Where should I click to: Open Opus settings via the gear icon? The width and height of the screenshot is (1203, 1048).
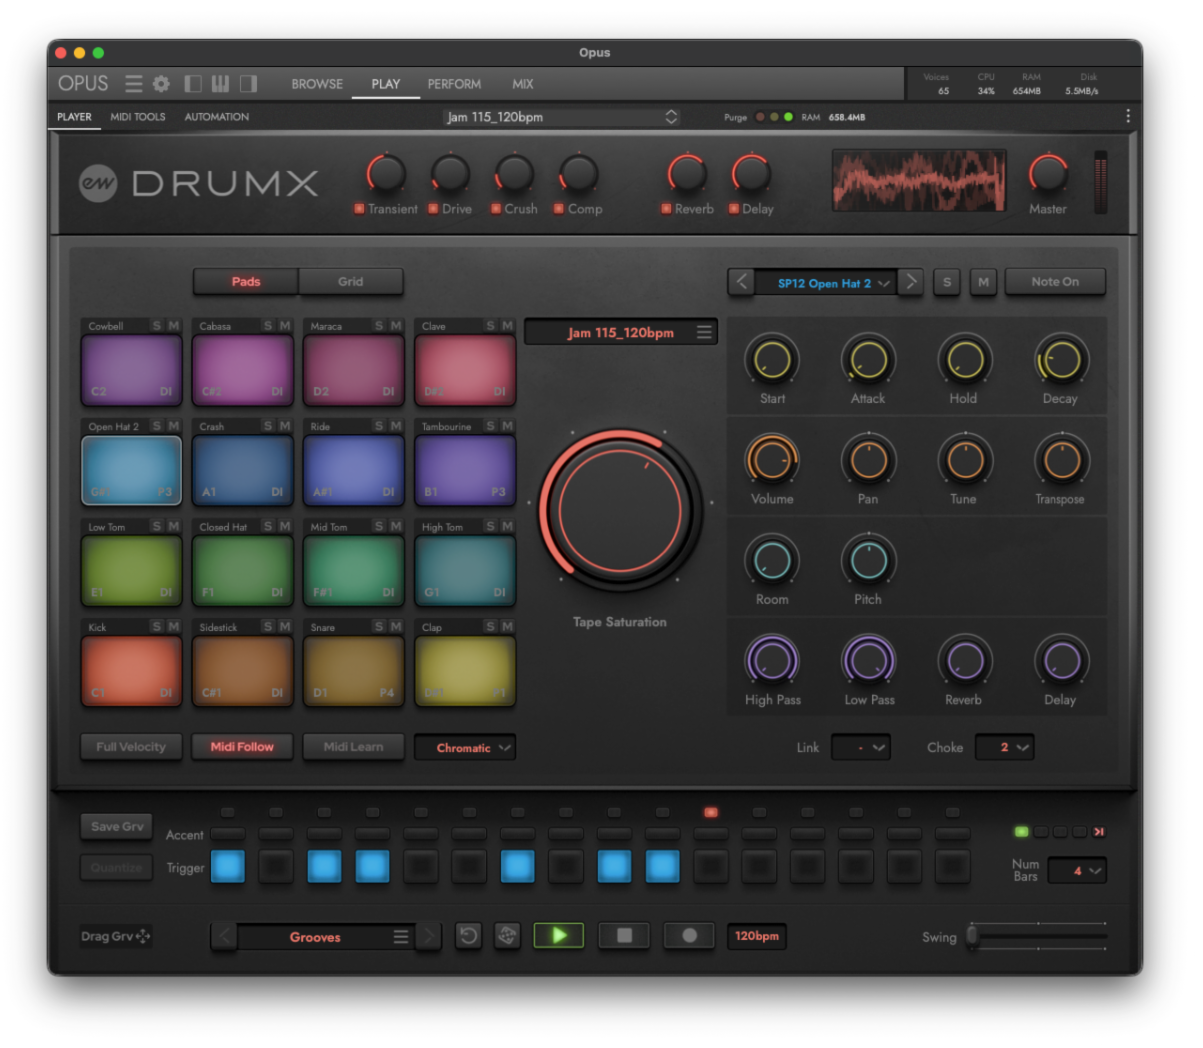pos(161,84)
